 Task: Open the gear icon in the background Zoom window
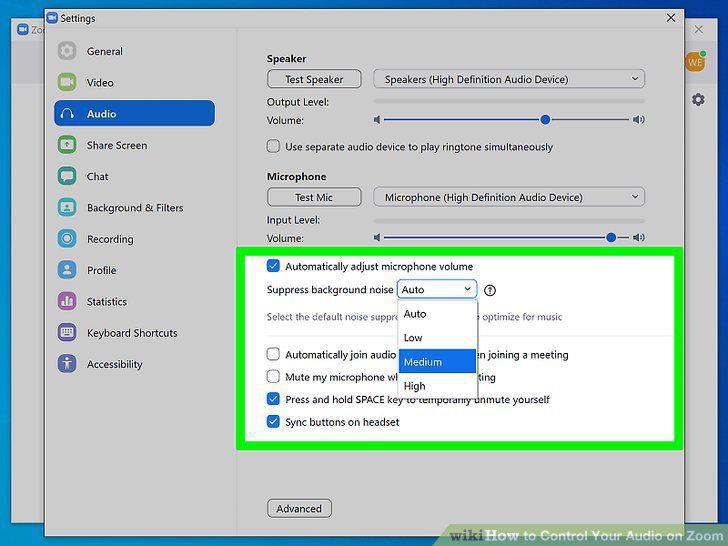[x=698, y=100]
